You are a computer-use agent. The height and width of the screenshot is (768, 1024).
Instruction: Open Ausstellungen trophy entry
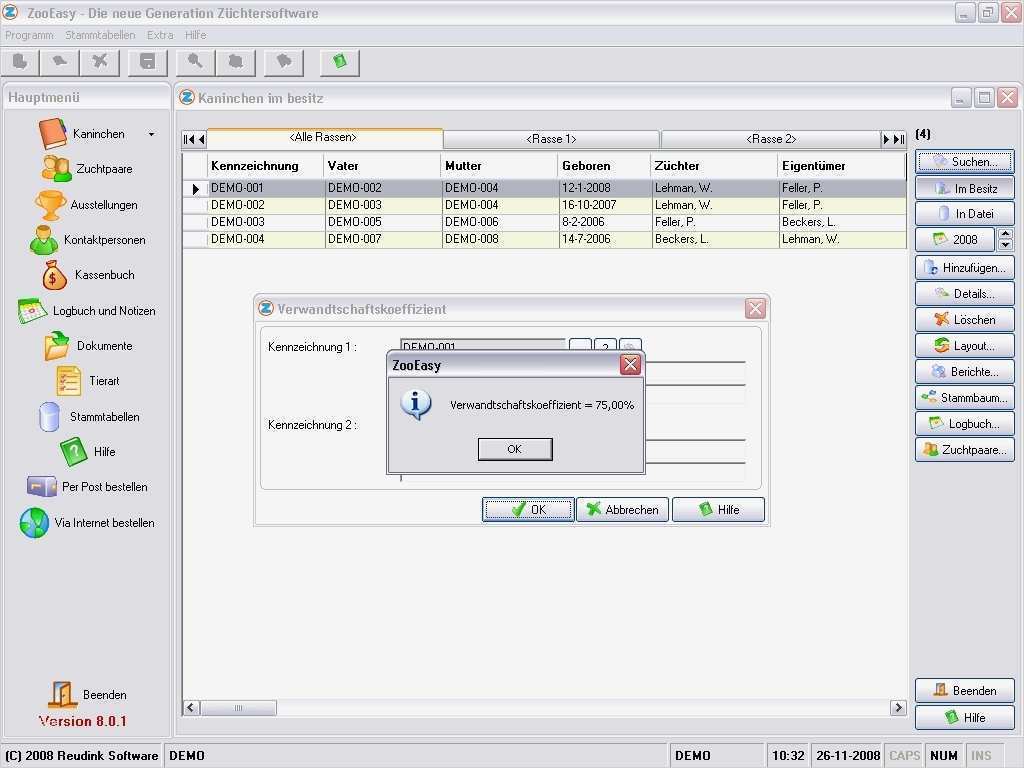click(x=87, y=205)
